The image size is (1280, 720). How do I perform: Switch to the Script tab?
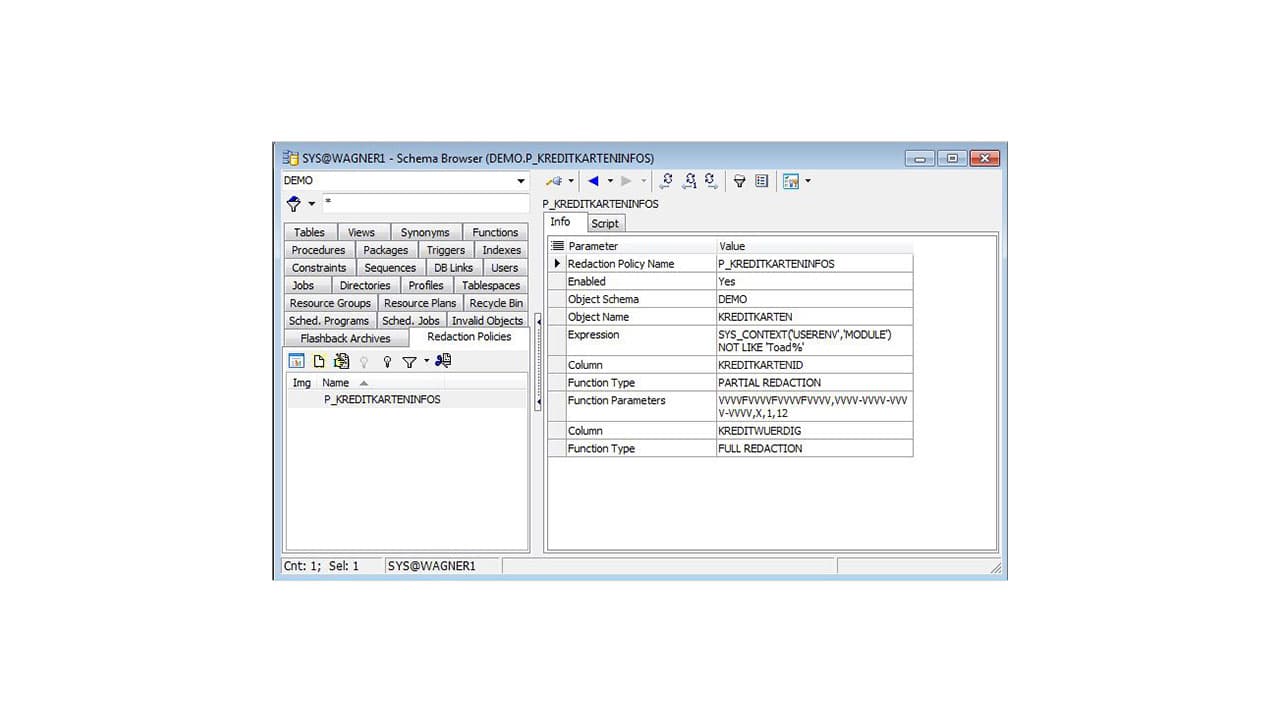point(605,223)
